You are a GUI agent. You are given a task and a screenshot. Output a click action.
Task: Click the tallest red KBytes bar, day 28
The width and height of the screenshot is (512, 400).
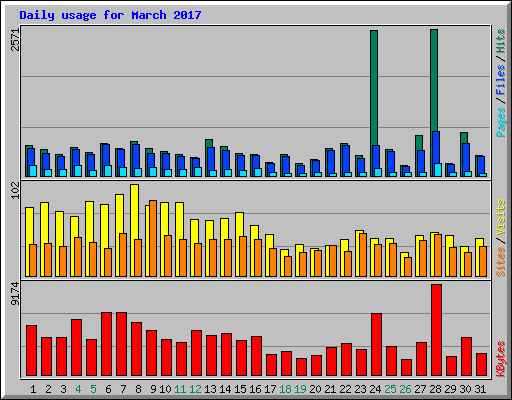[436, 330]
